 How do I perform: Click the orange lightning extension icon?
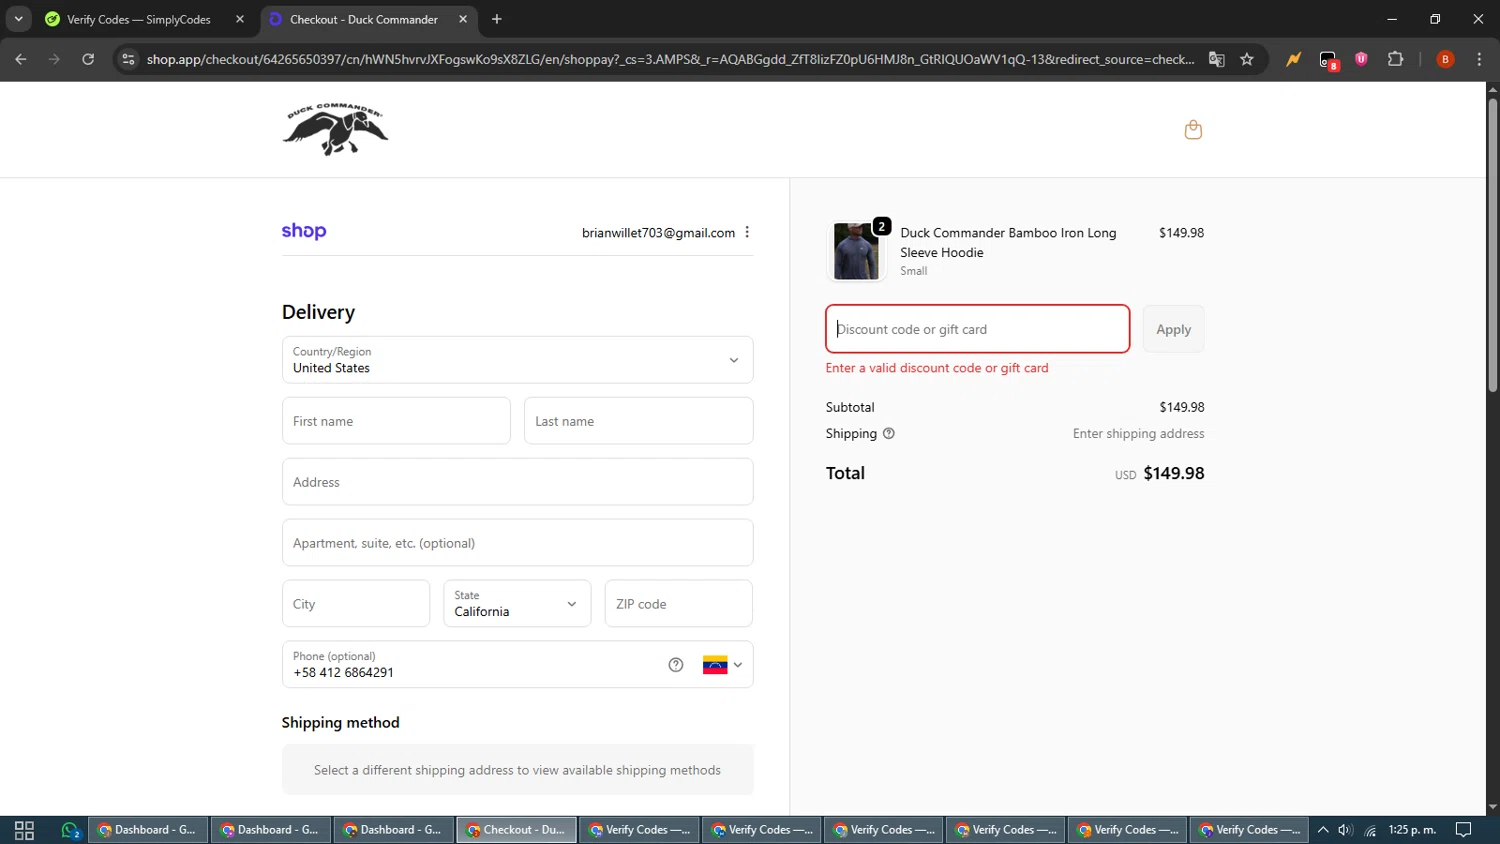[1294, 59]
